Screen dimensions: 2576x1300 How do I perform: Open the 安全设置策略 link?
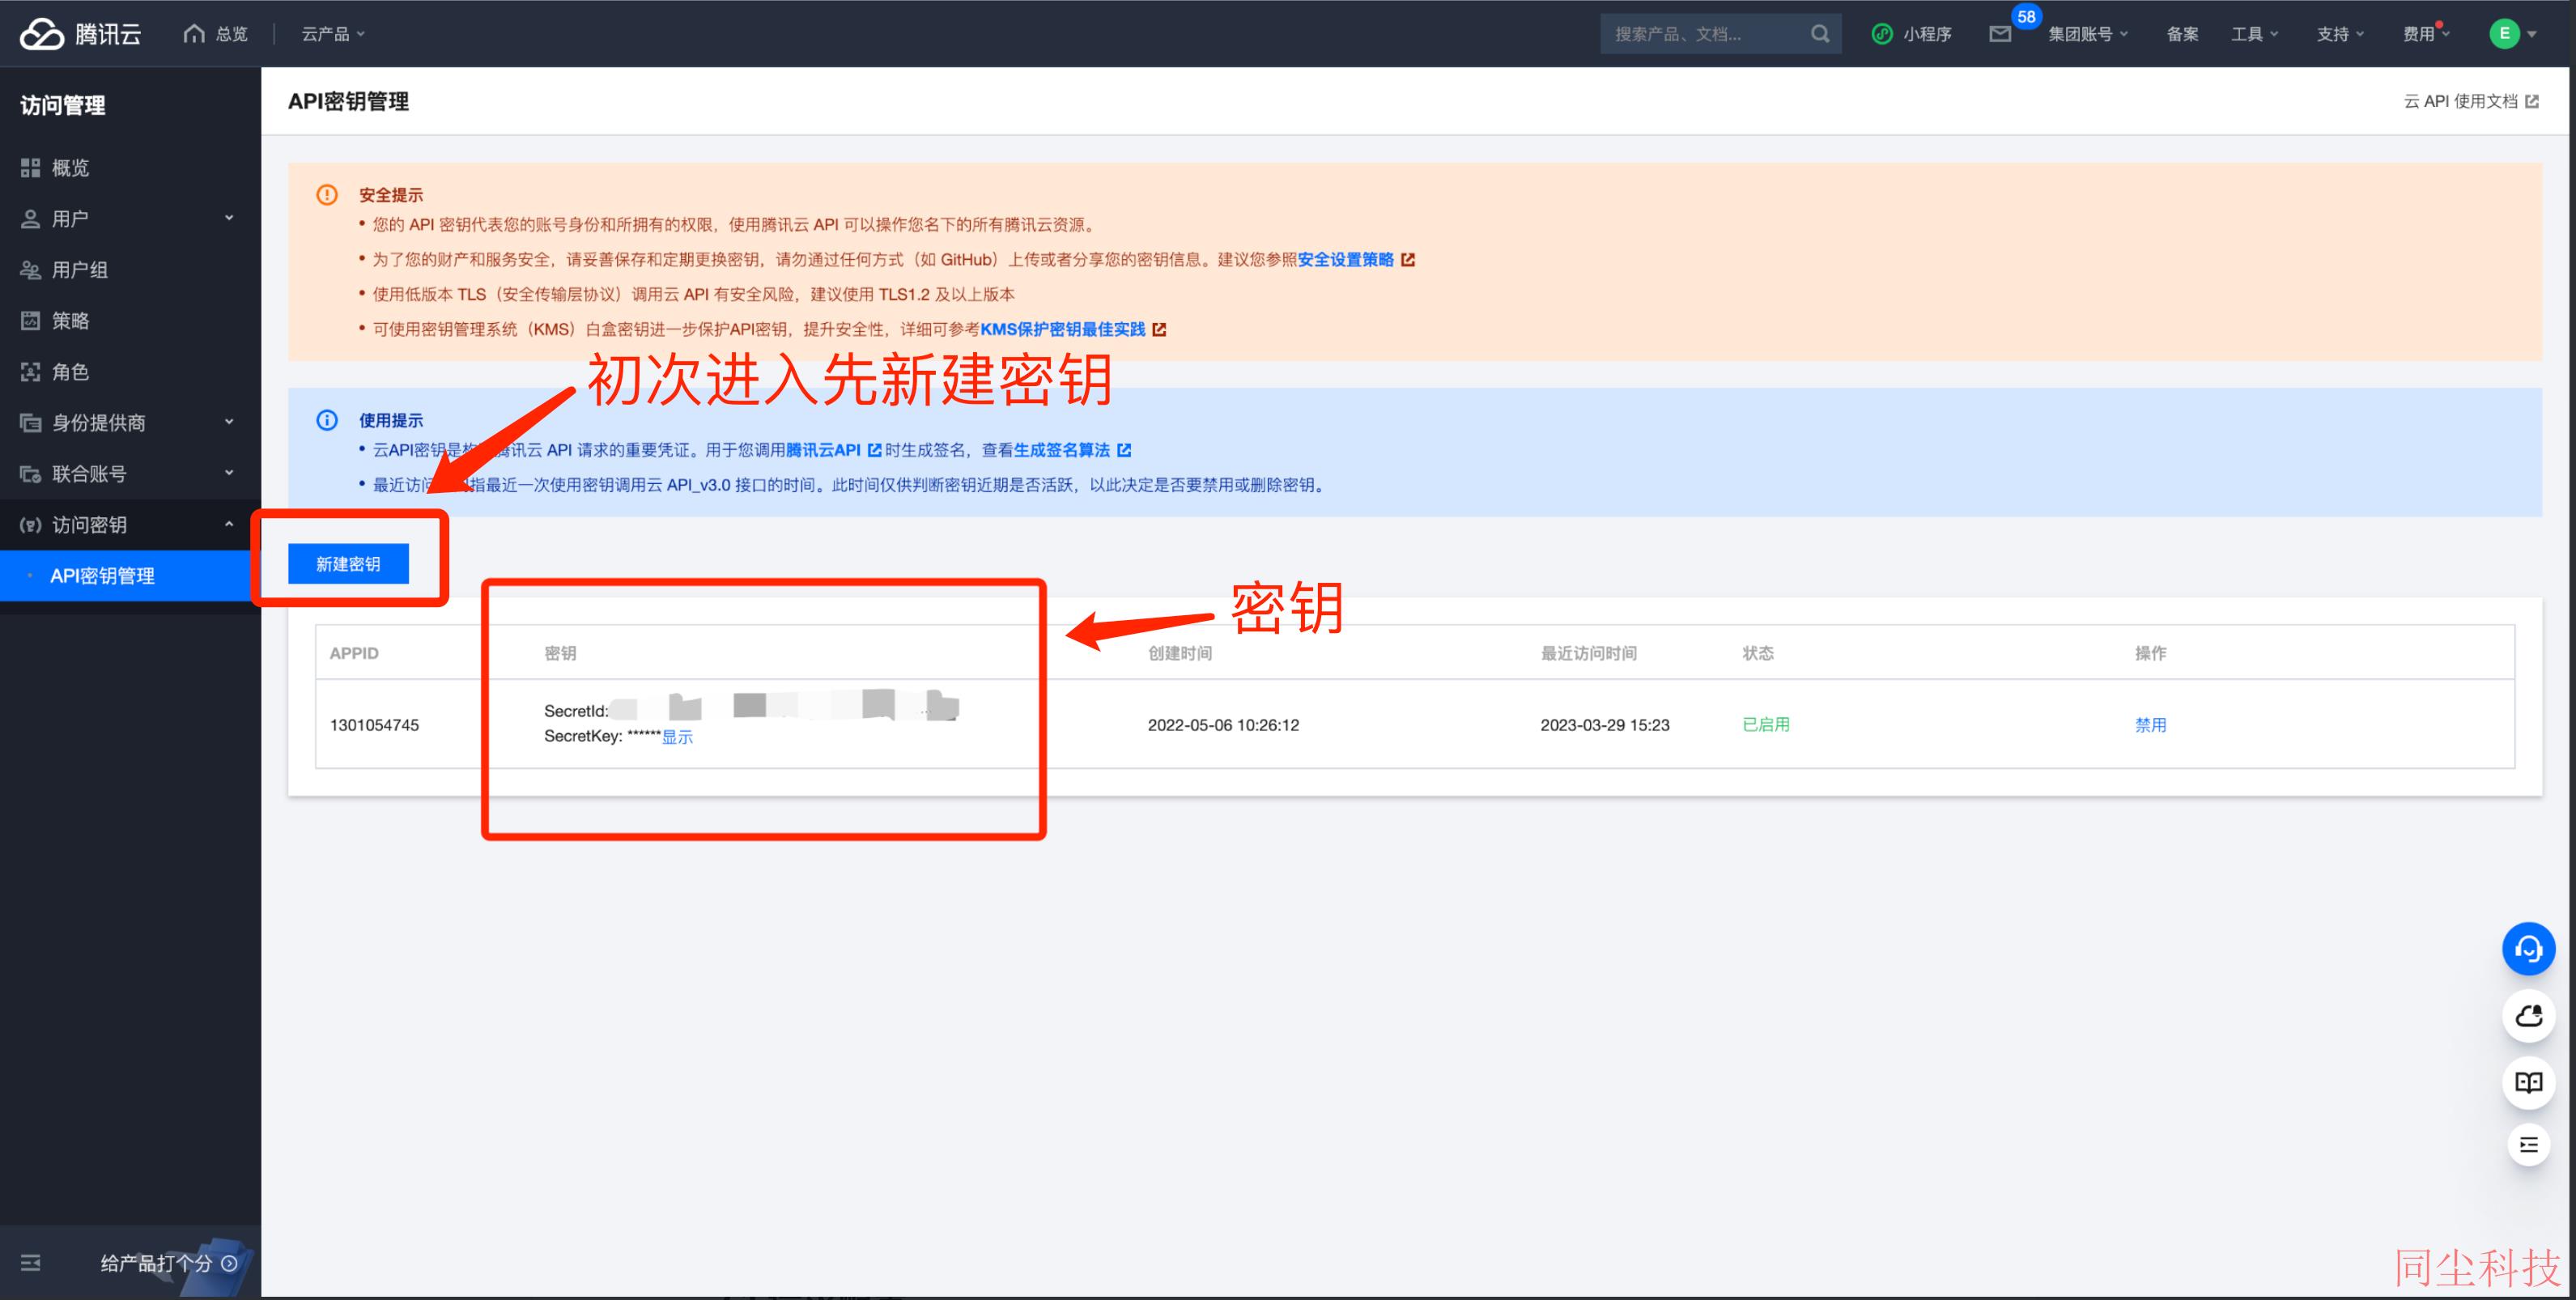[1345, 260]
